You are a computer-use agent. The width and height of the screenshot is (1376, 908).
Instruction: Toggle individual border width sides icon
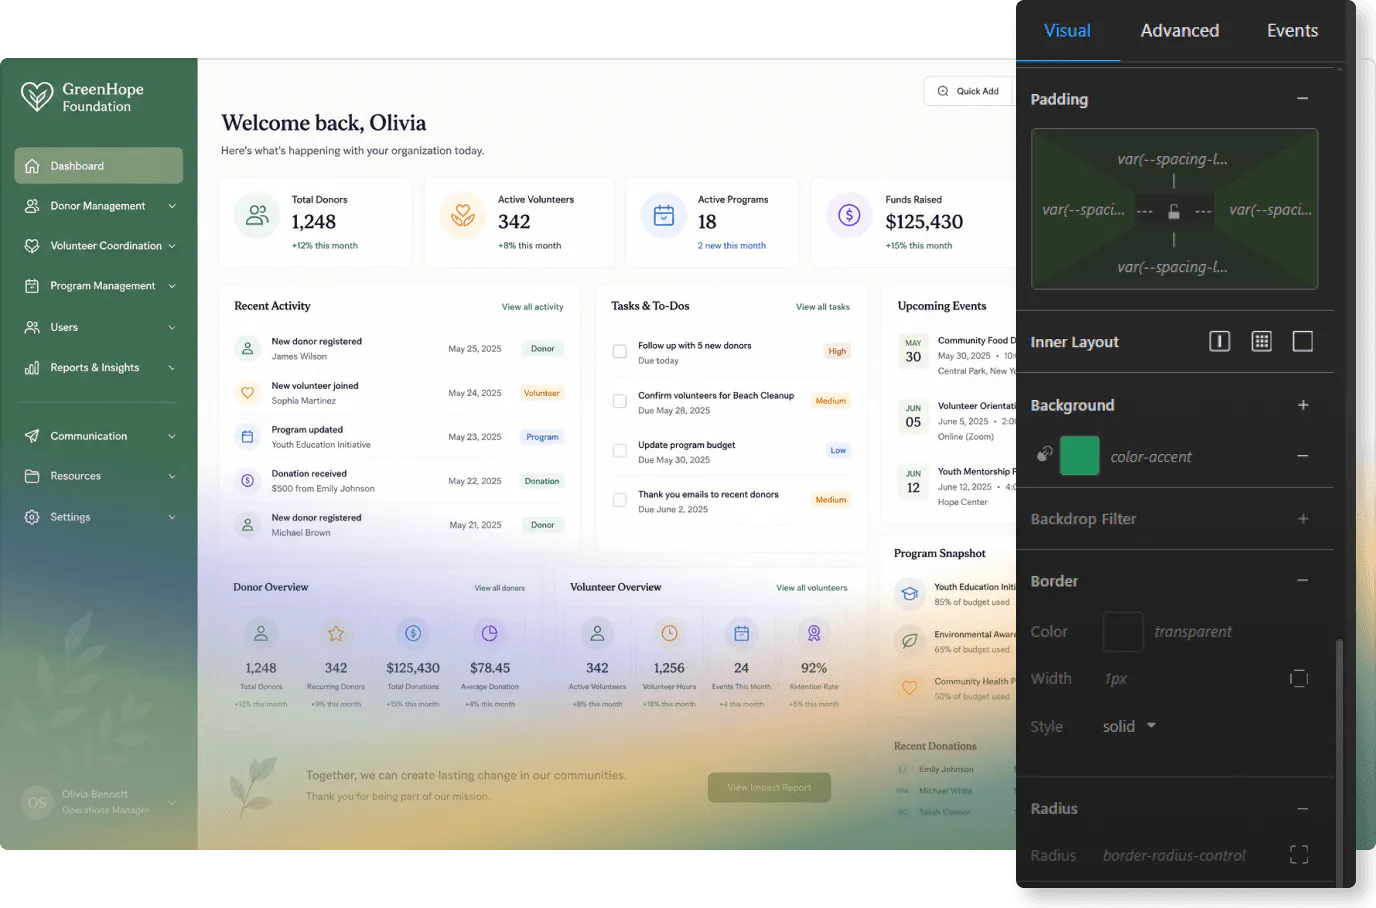point(1299,678)
